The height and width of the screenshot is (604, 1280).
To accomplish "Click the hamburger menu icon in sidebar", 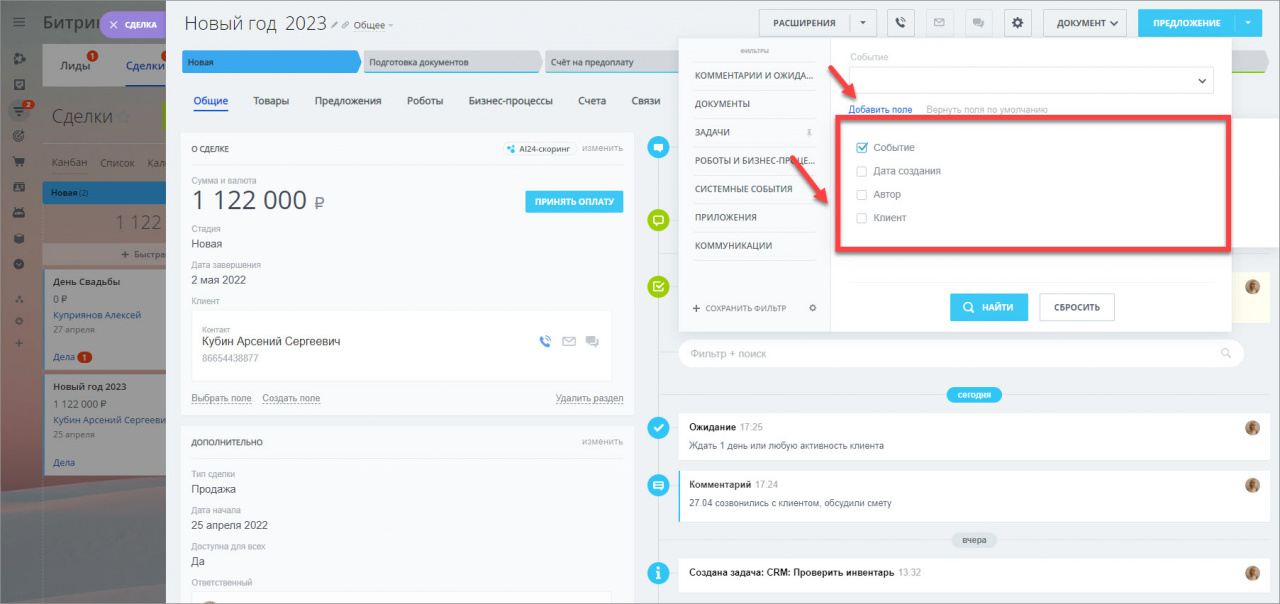I will tap(19, 22).
